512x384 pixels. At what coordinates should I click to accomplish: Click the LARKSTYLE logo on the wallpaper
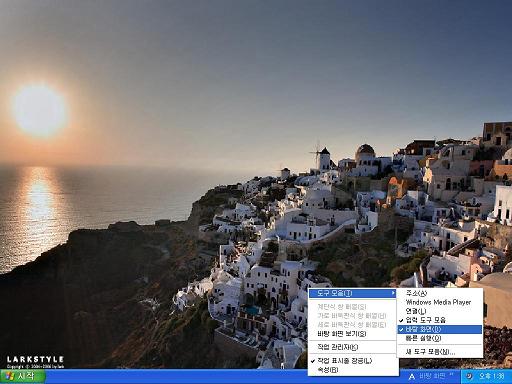pos(35,360)
